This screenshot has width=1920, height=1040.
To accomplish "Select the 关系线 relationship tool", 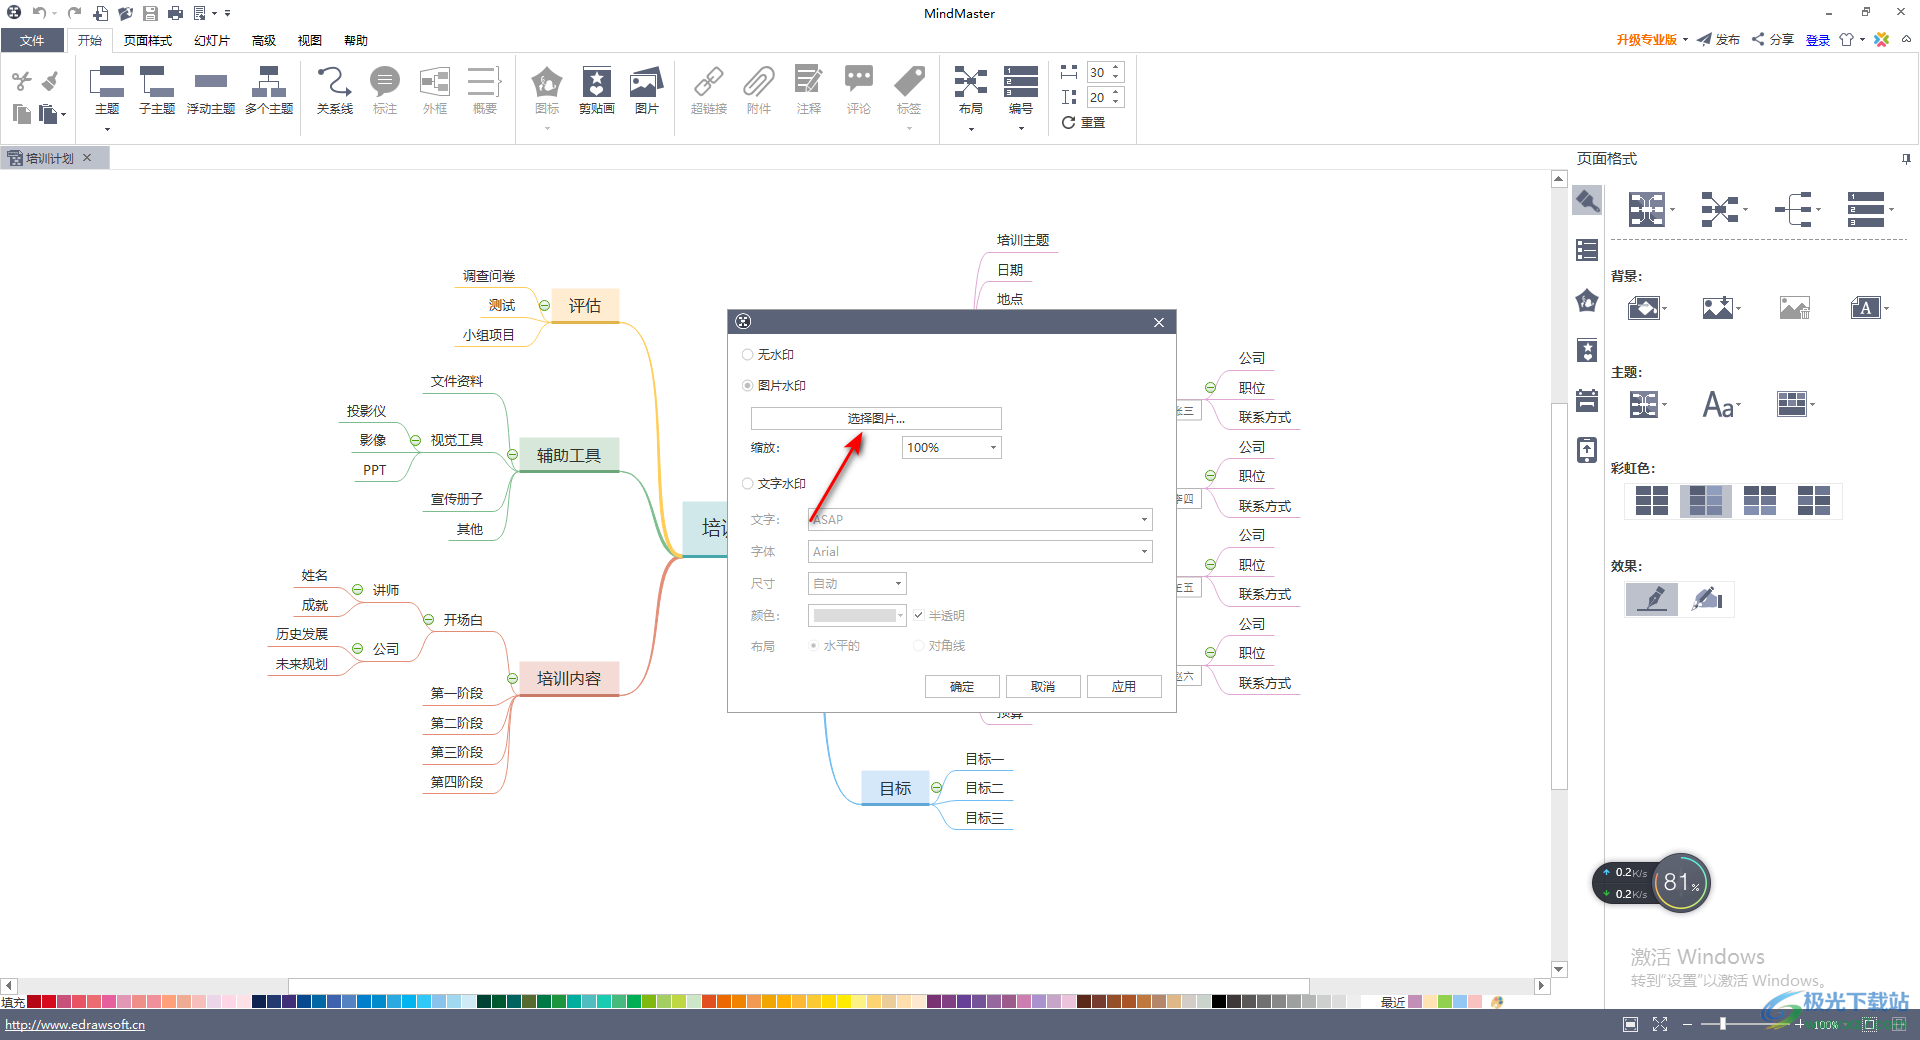I will pos(335,90).
